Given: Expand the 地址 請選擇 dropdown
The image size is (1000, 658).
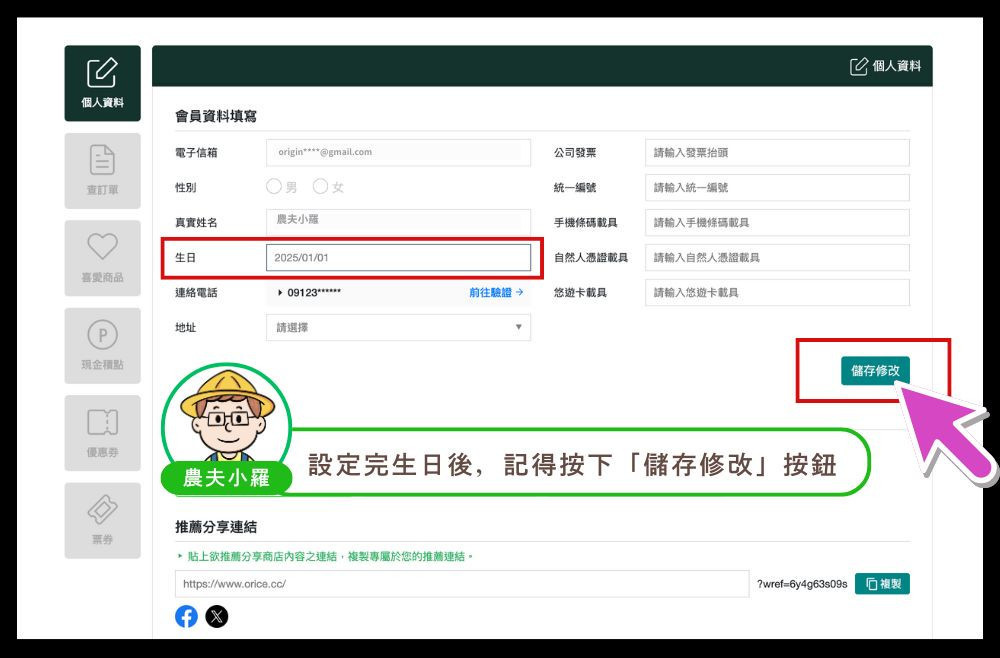Looking at the screenshot, I should pos(398,327).
